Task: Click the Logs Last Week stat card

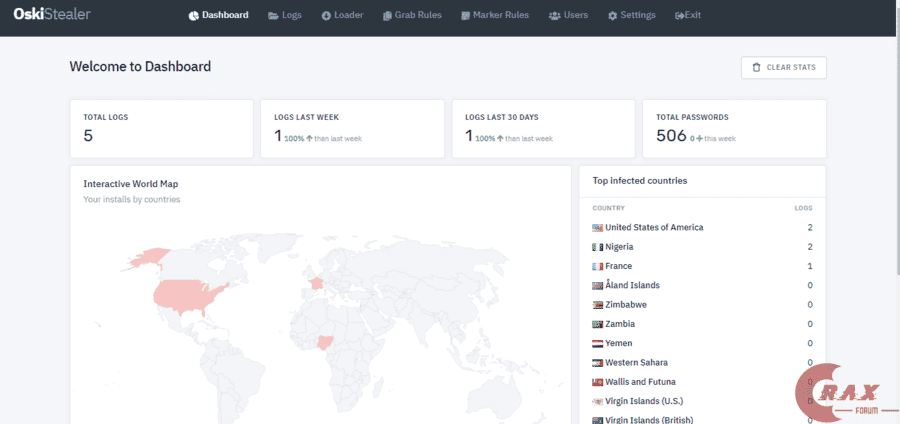Action: tap(352, 128)
